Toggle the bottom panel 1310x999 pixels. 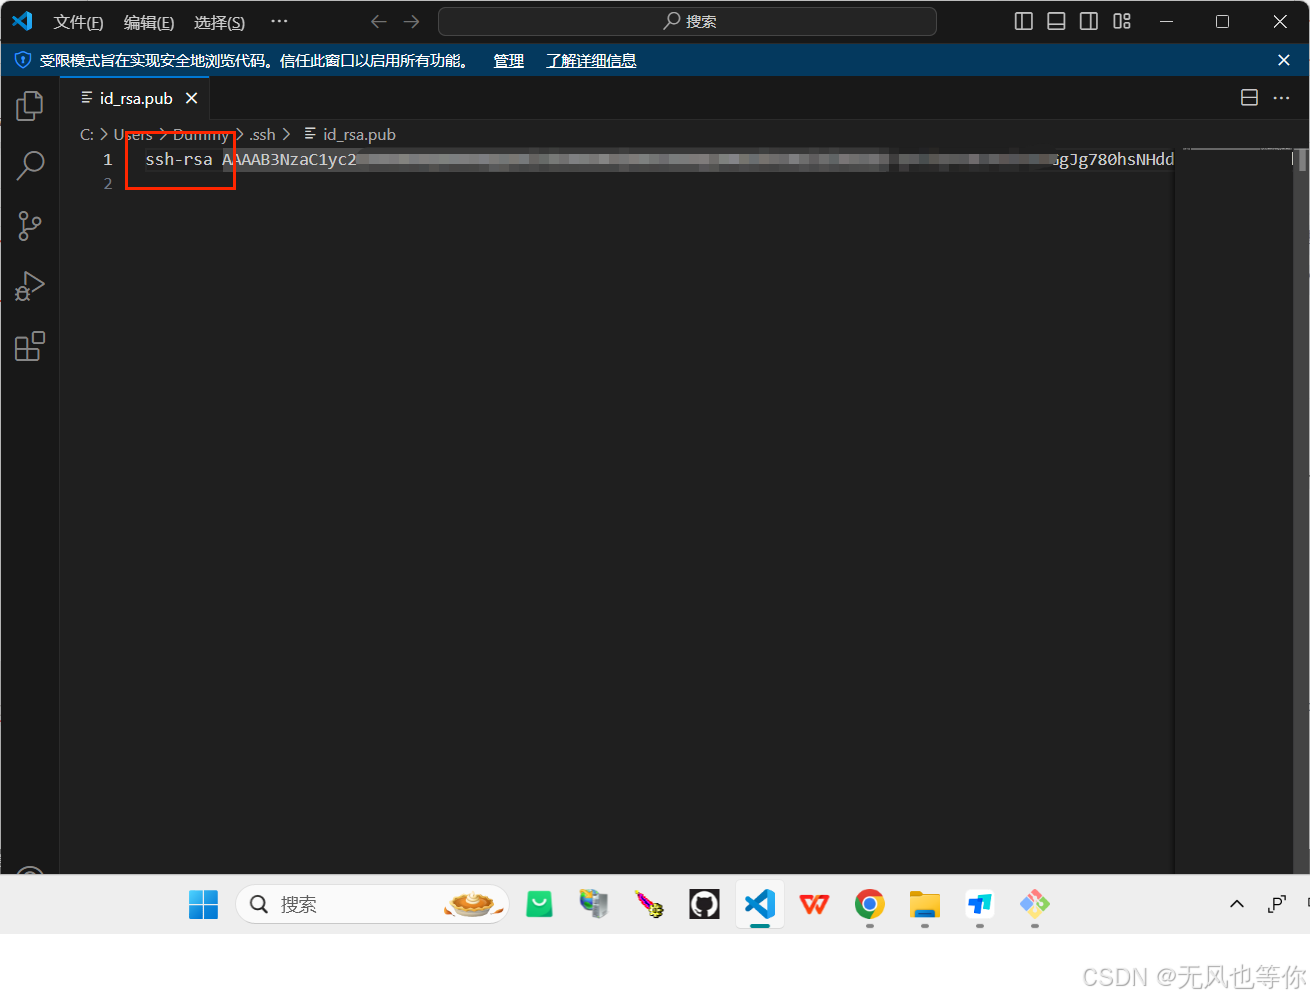[1056, 21]
